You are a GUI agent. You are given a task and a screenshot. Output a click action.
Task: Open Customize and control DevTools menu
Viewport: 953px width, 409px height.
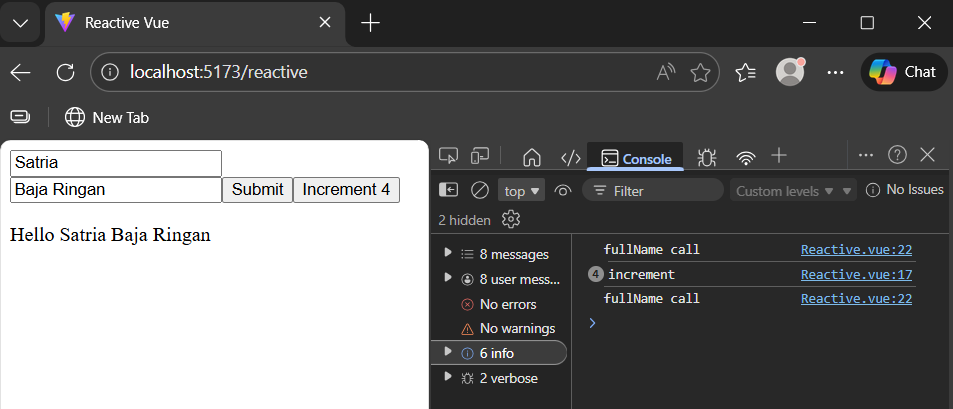tap(865, 155)
